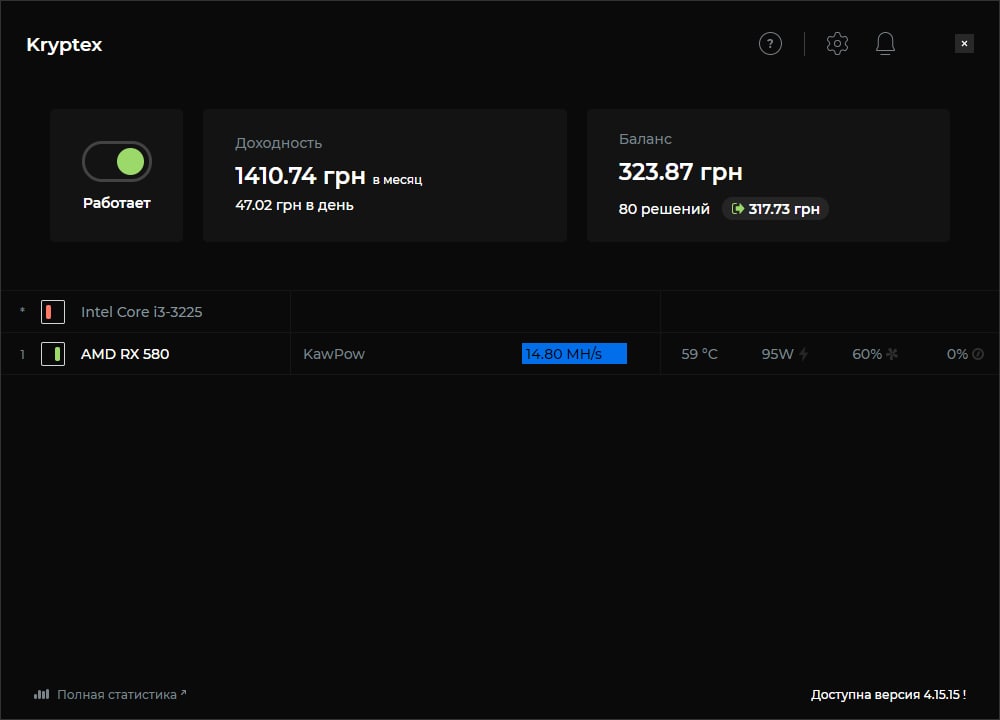Select the Intel Core i3-3225 row name
The image size is (1000, 720).
[142, 312]
